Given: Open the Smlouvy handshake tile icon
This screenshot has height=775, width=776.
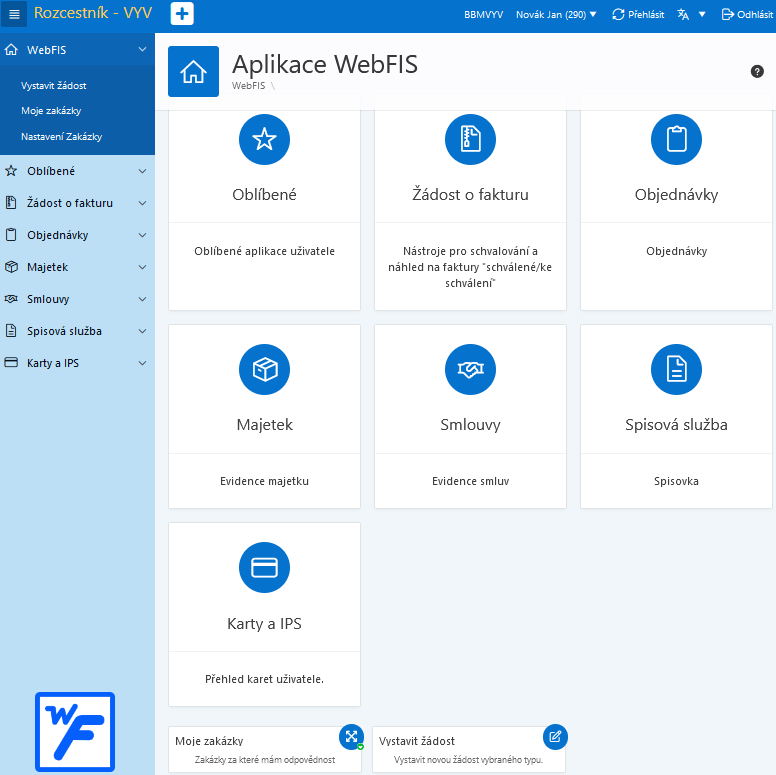Looking at the screenshot, I should click(x=470, y=370).
